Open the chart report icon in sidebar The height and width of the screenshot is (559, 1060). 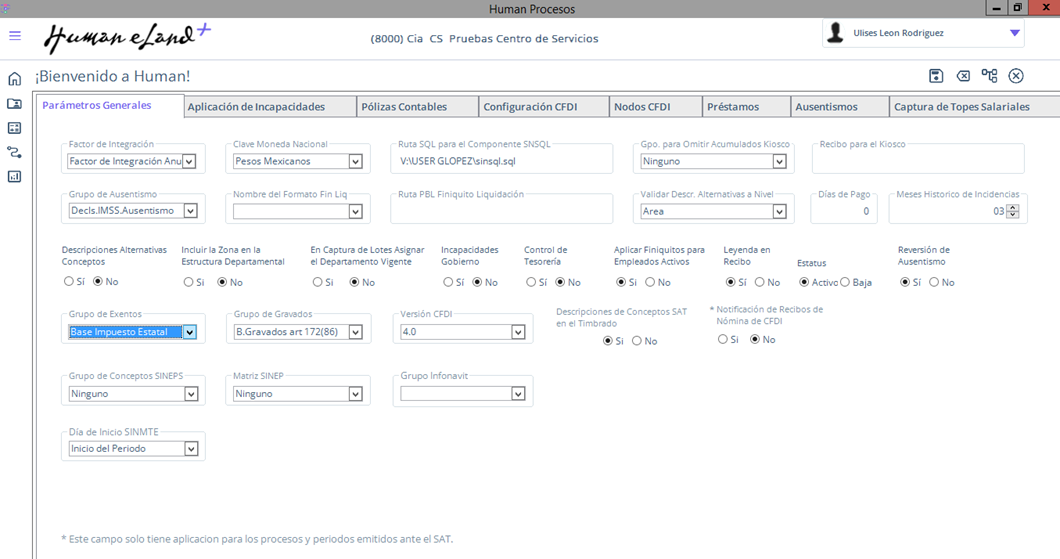click(x=14, y=177)
